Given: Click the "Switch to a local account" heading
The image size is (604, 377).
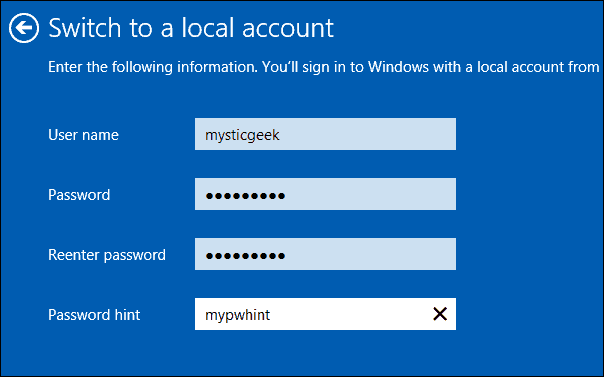Looking at the screenshot, I should pyautogui.click(x=191, y=28).
